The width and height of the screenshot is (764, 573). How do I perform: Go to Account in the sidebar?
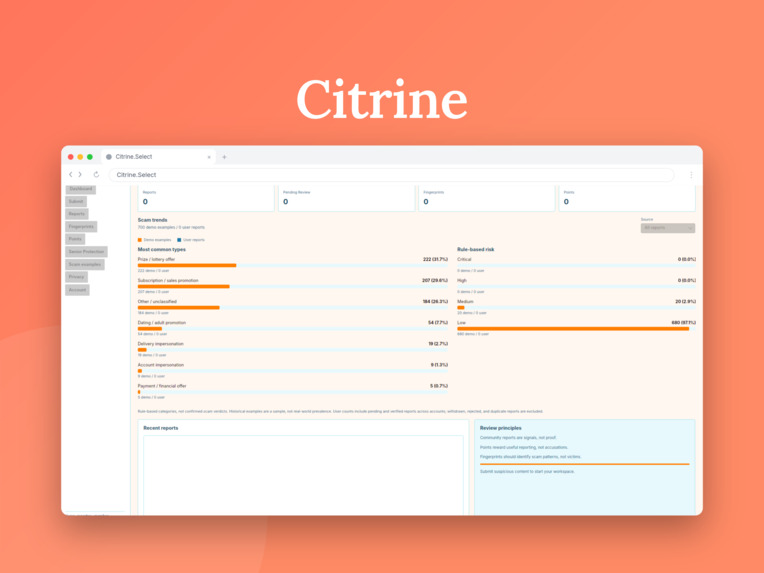coord(77,289)
